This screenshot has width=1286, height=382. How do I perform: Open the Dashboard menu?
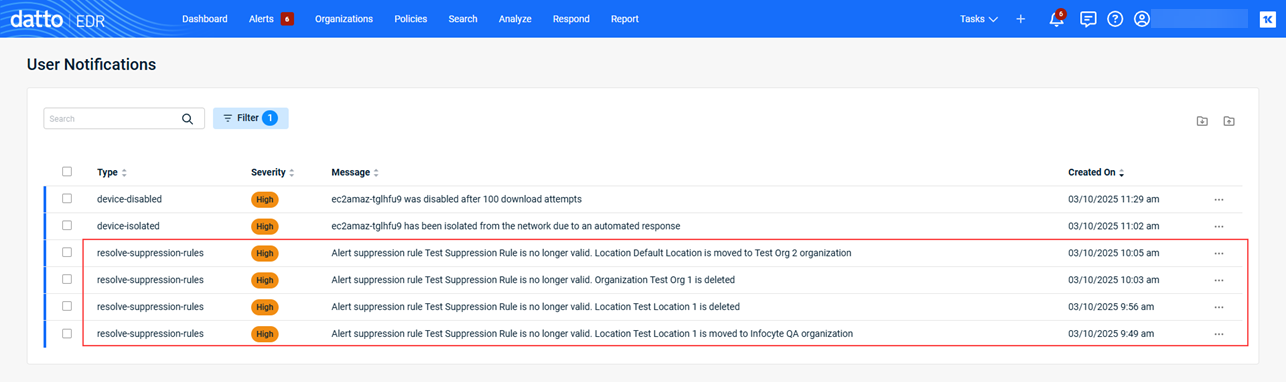pyautogui.click(x=204, y=19)
